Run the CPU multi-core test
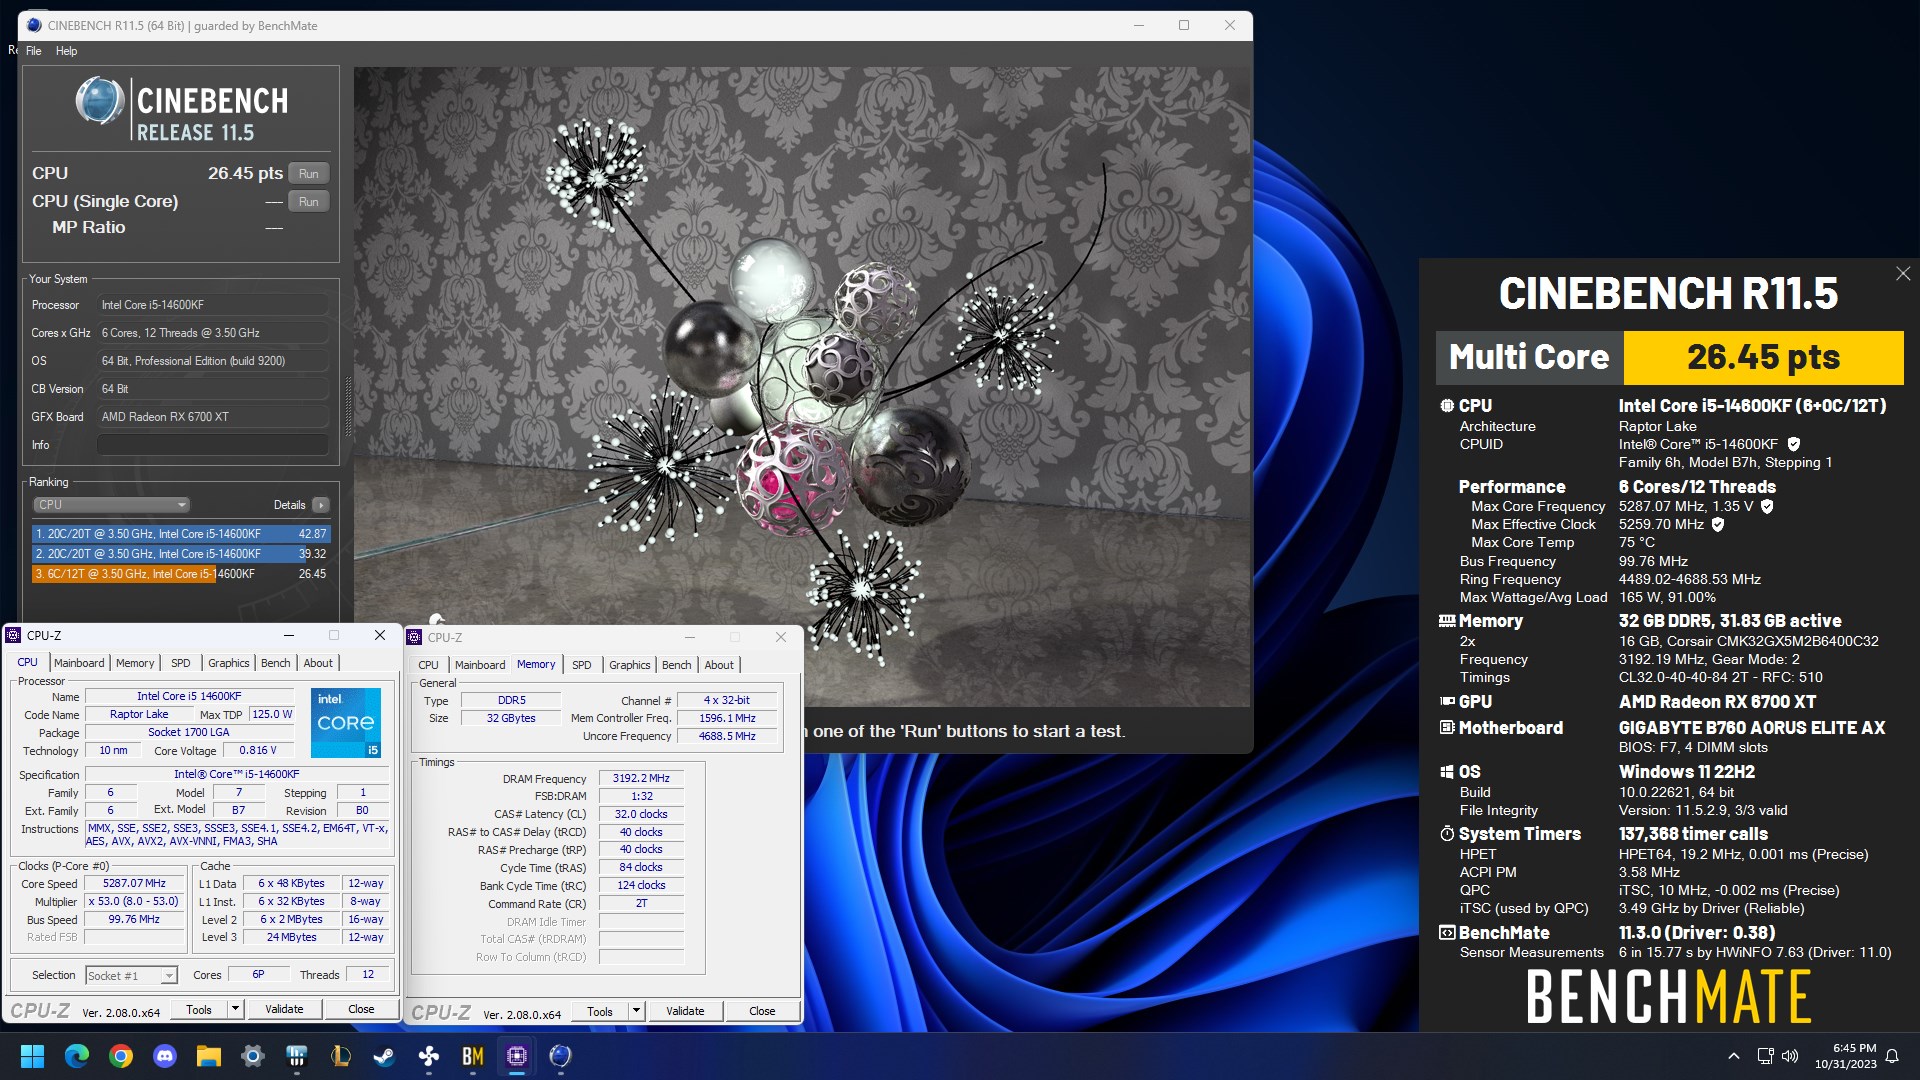Viewport: 1920px width, 1080px height. click(x=309, y=173)
